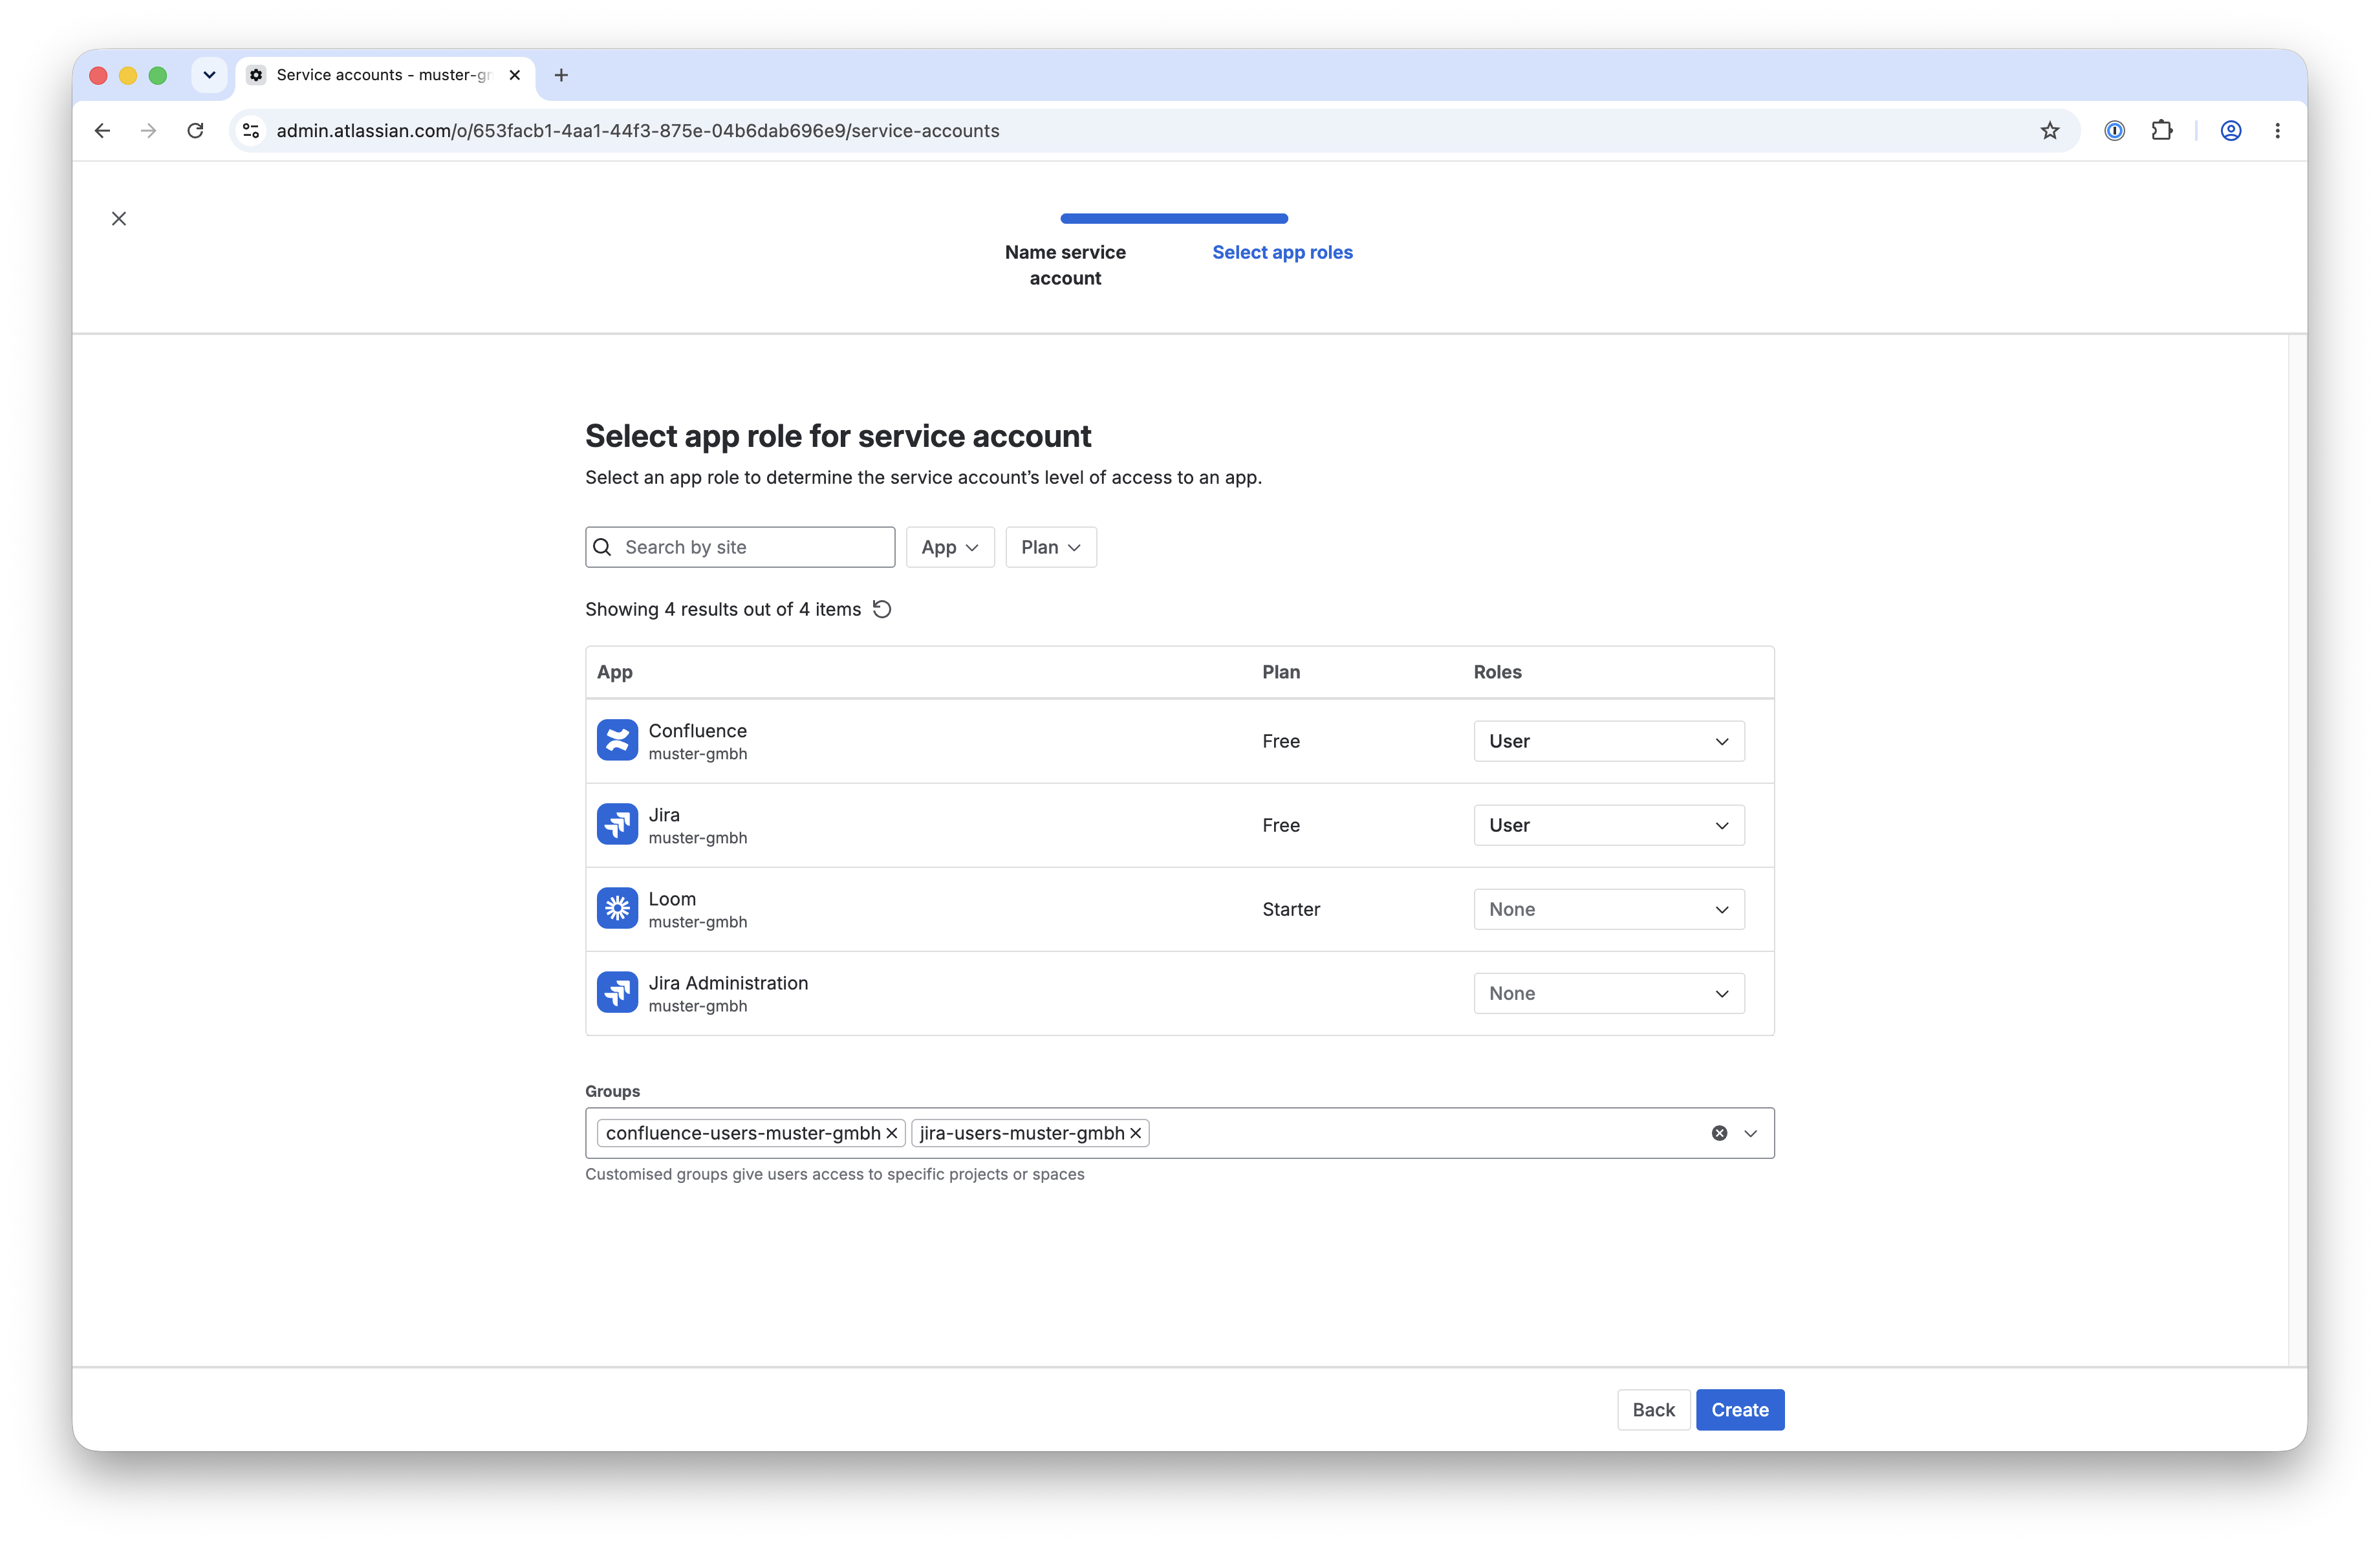2380x1547 pixels.
Task: Remove the confluence-users-muster-gmbh group tag
Action: pos(891,1133)
